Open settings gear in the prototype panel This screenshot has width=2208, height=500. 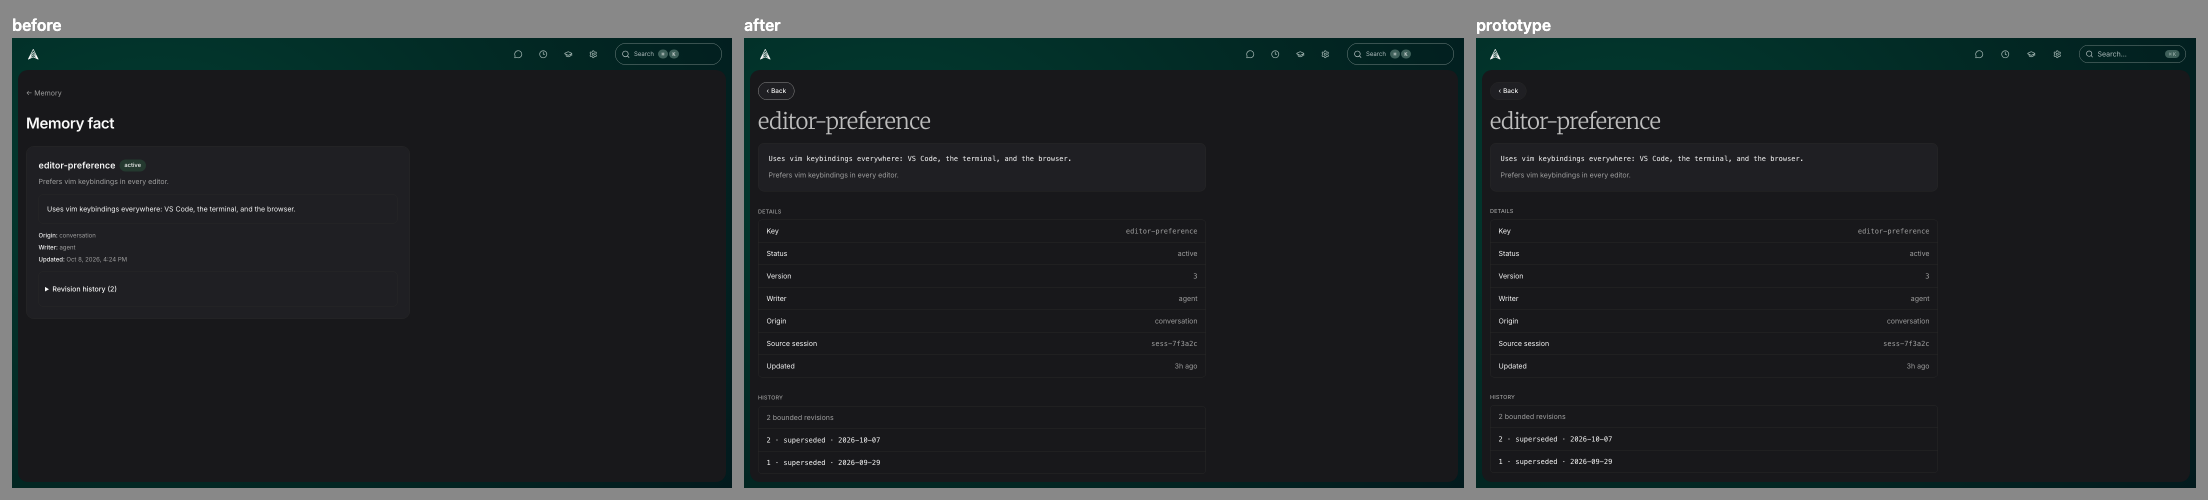pyautogui.click(x=2057, y=54)
